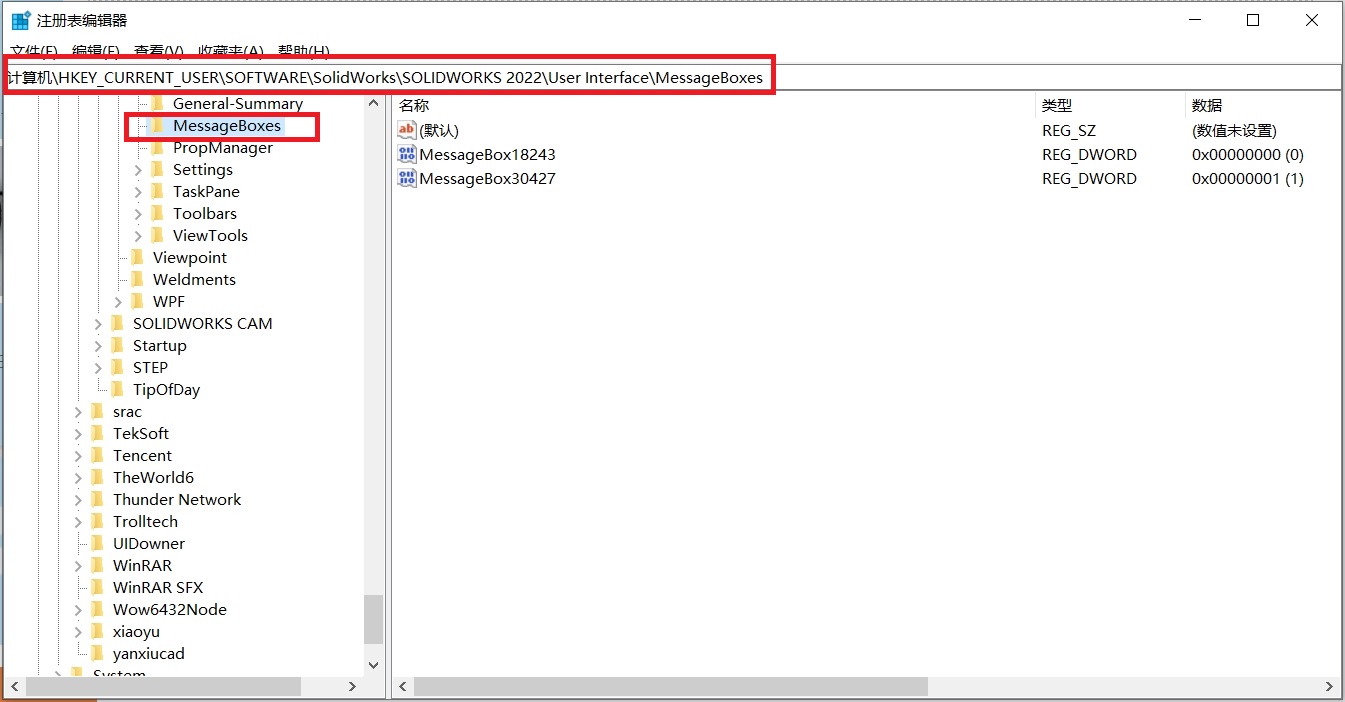Click the SOLIDWORKS CAM folder icon
The image size is (1345, 702).
[117, 323]
